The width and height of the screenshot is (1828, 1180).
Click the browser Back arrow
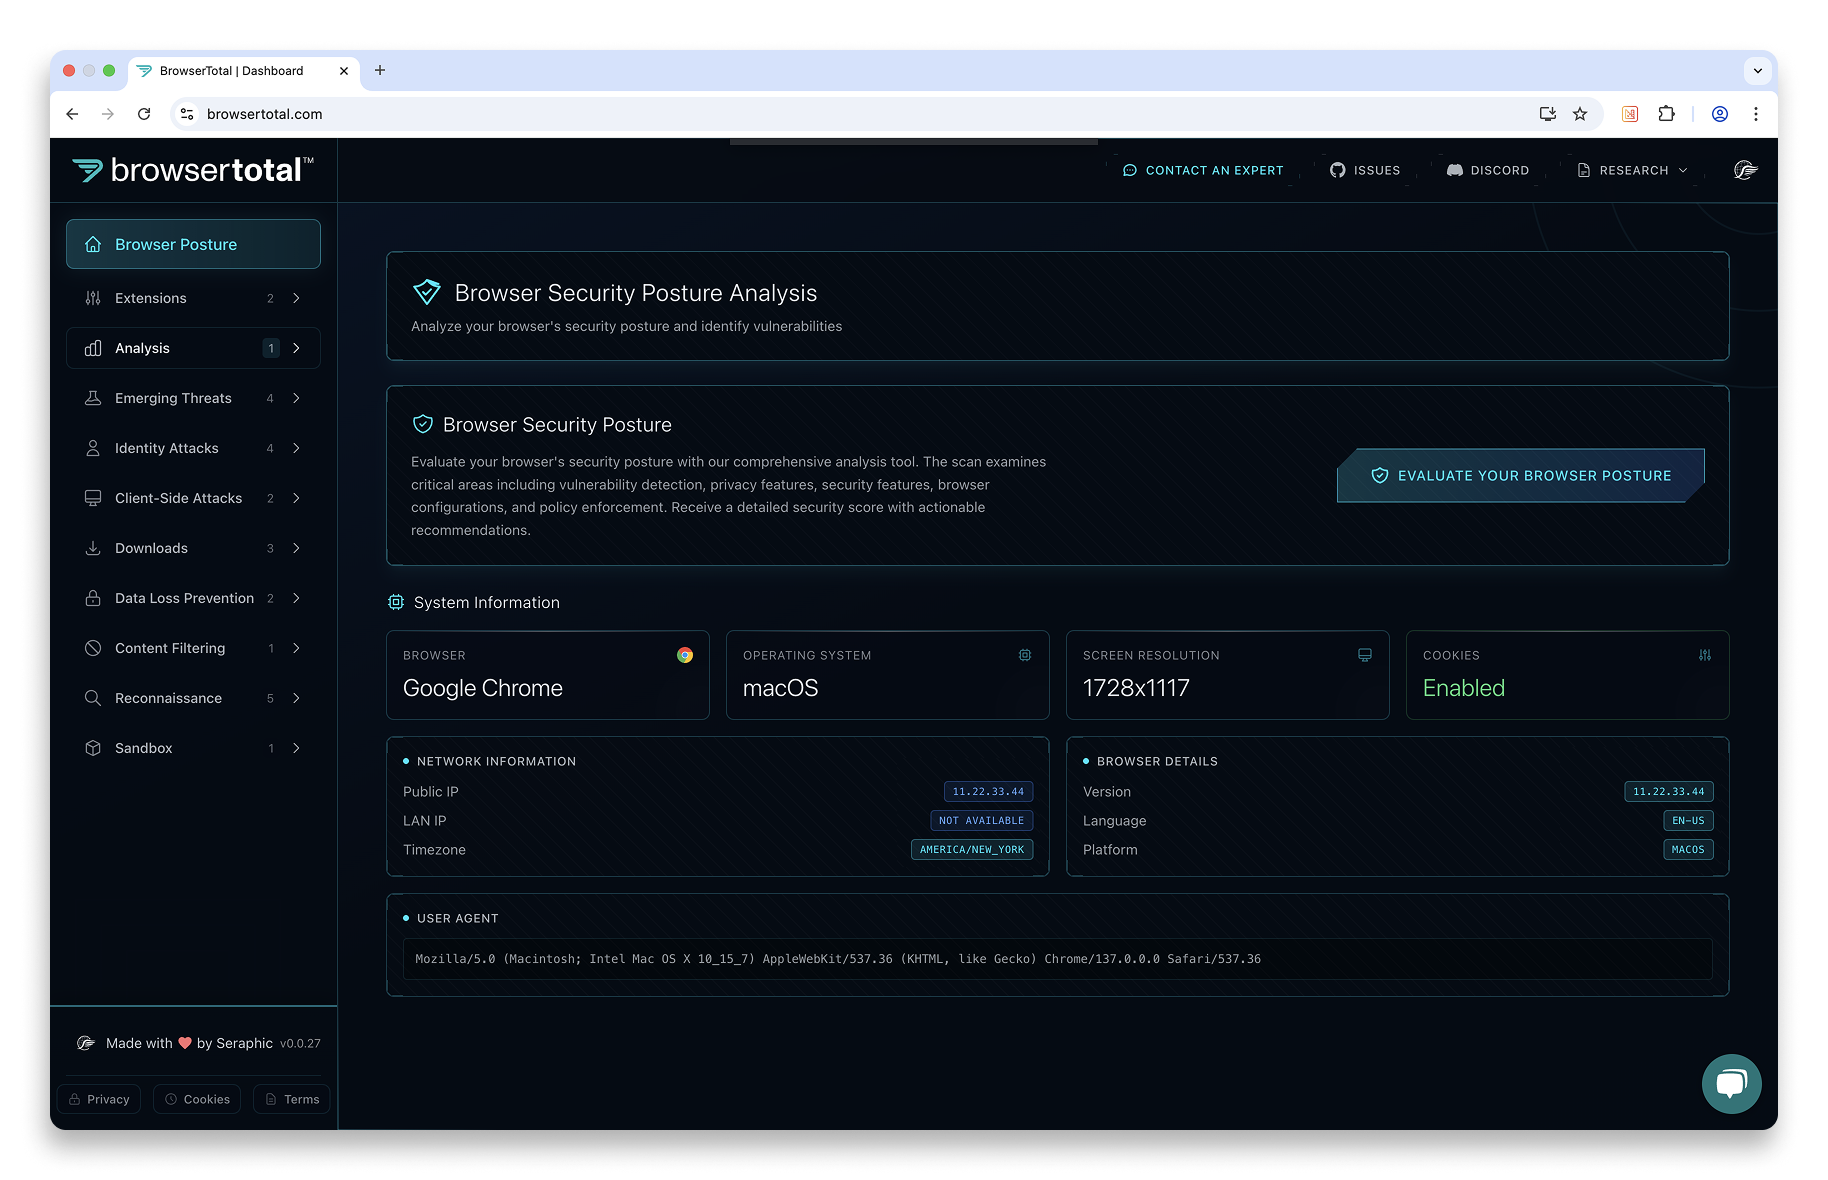click(x=72, y=114)
